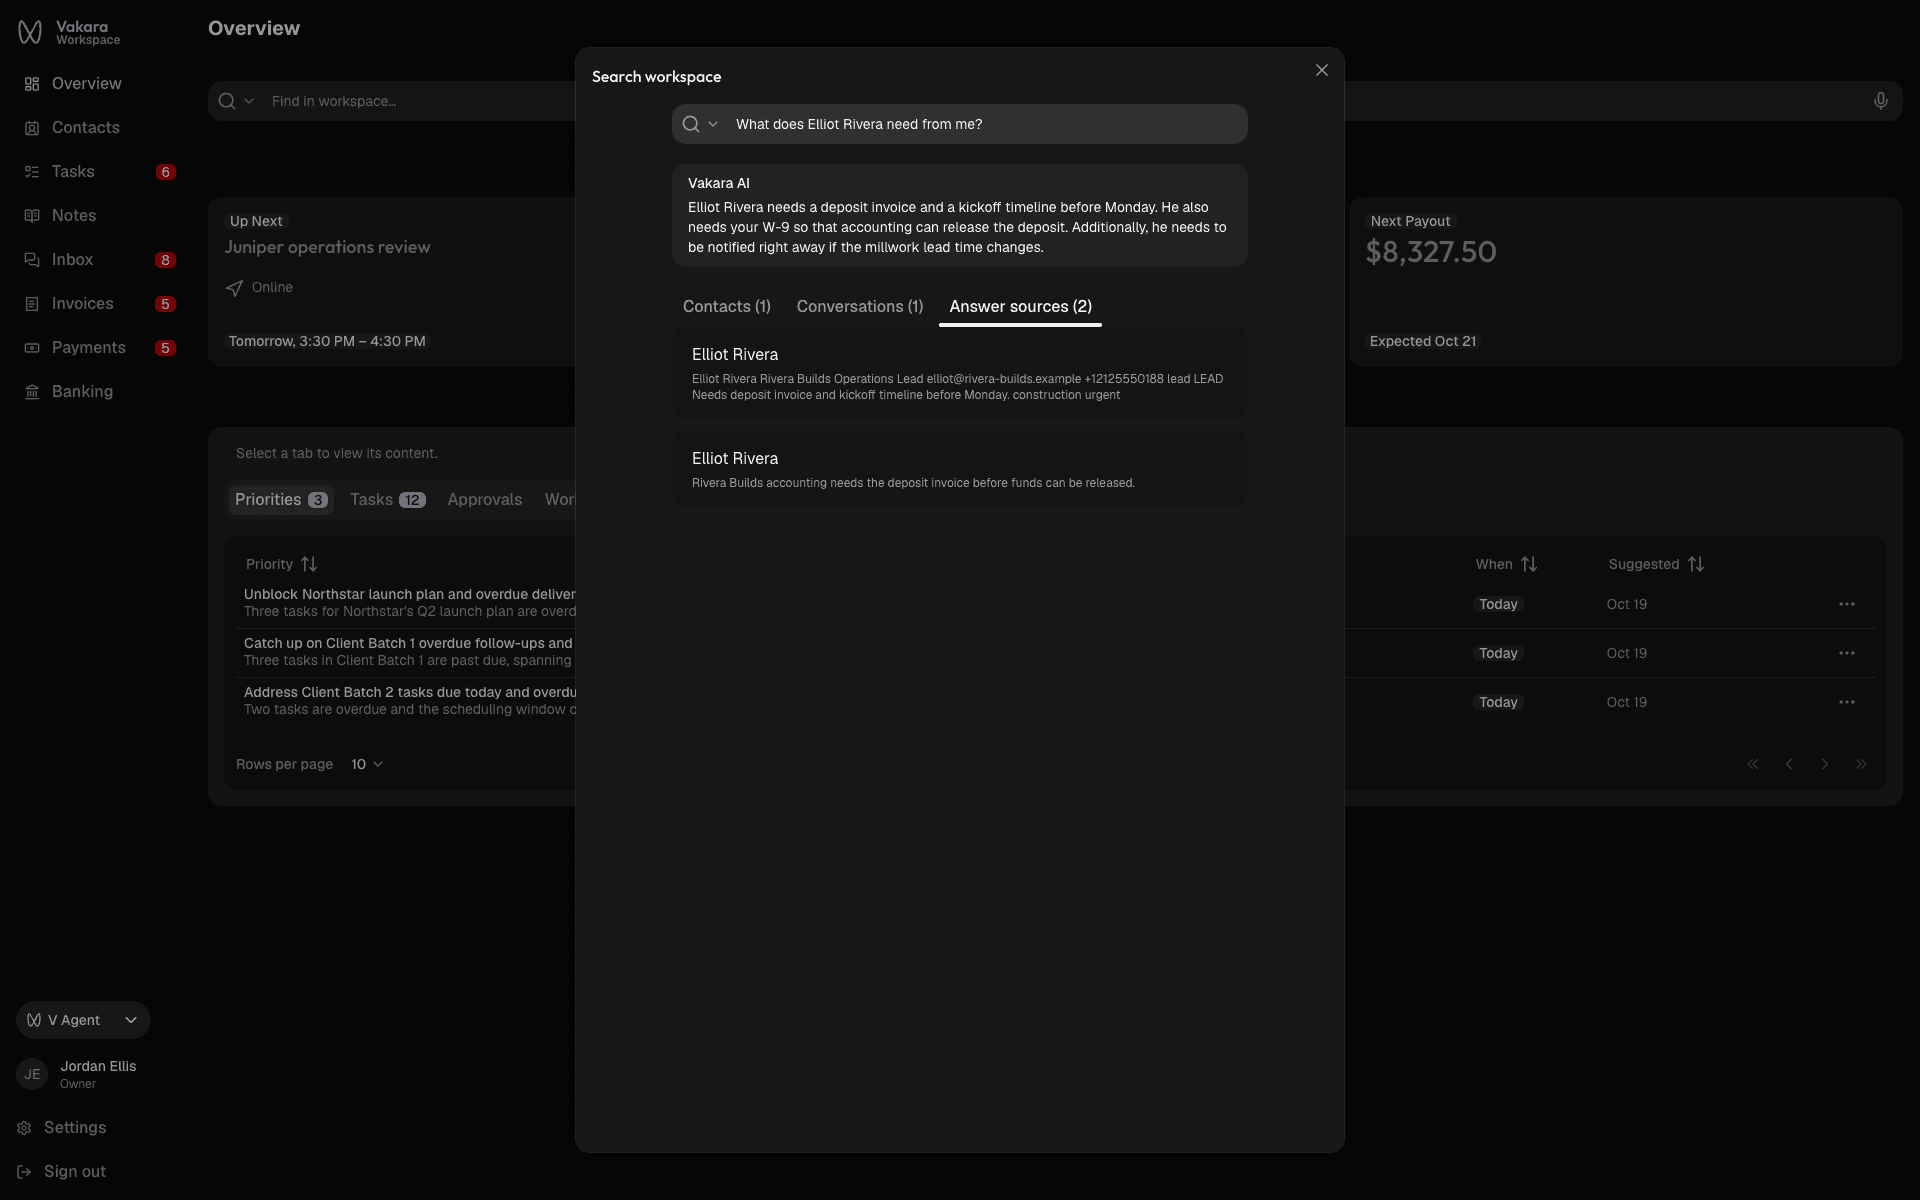Open Settings label

pos(75,1128)
